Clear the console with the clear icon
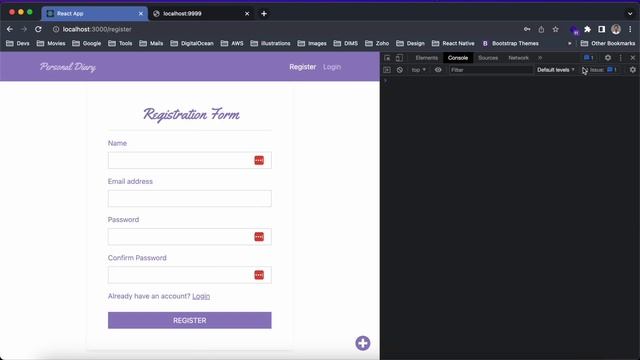 400,70
